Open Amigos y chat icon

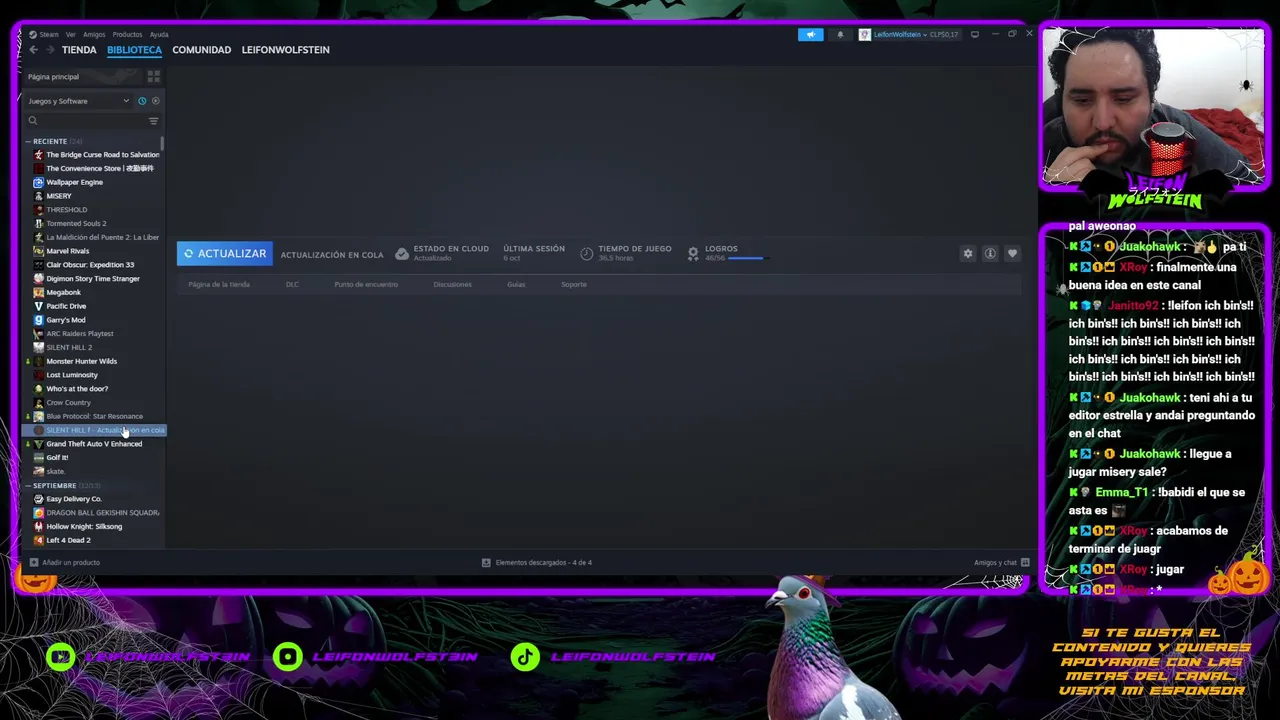1025,562
